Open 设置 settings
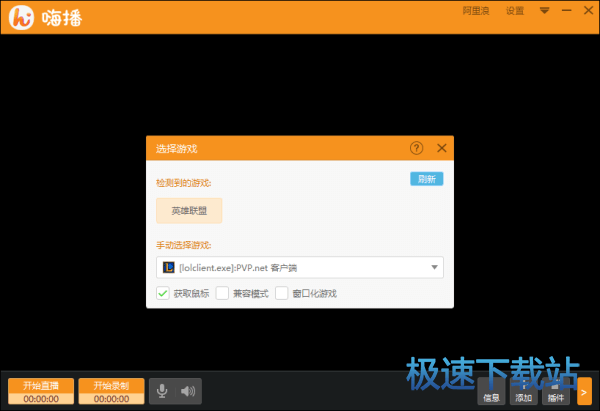Viewport: 600px width, 411px height. pos(515,11)
